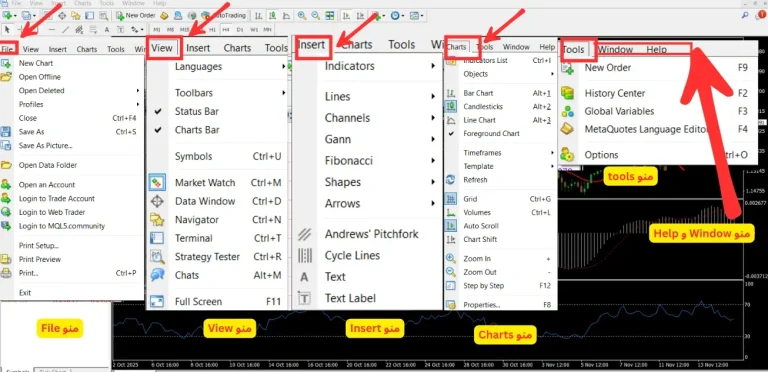Select the Equidistant Channel drawing tool
This screenshot has width=768, height=372.
pos(79,29)
